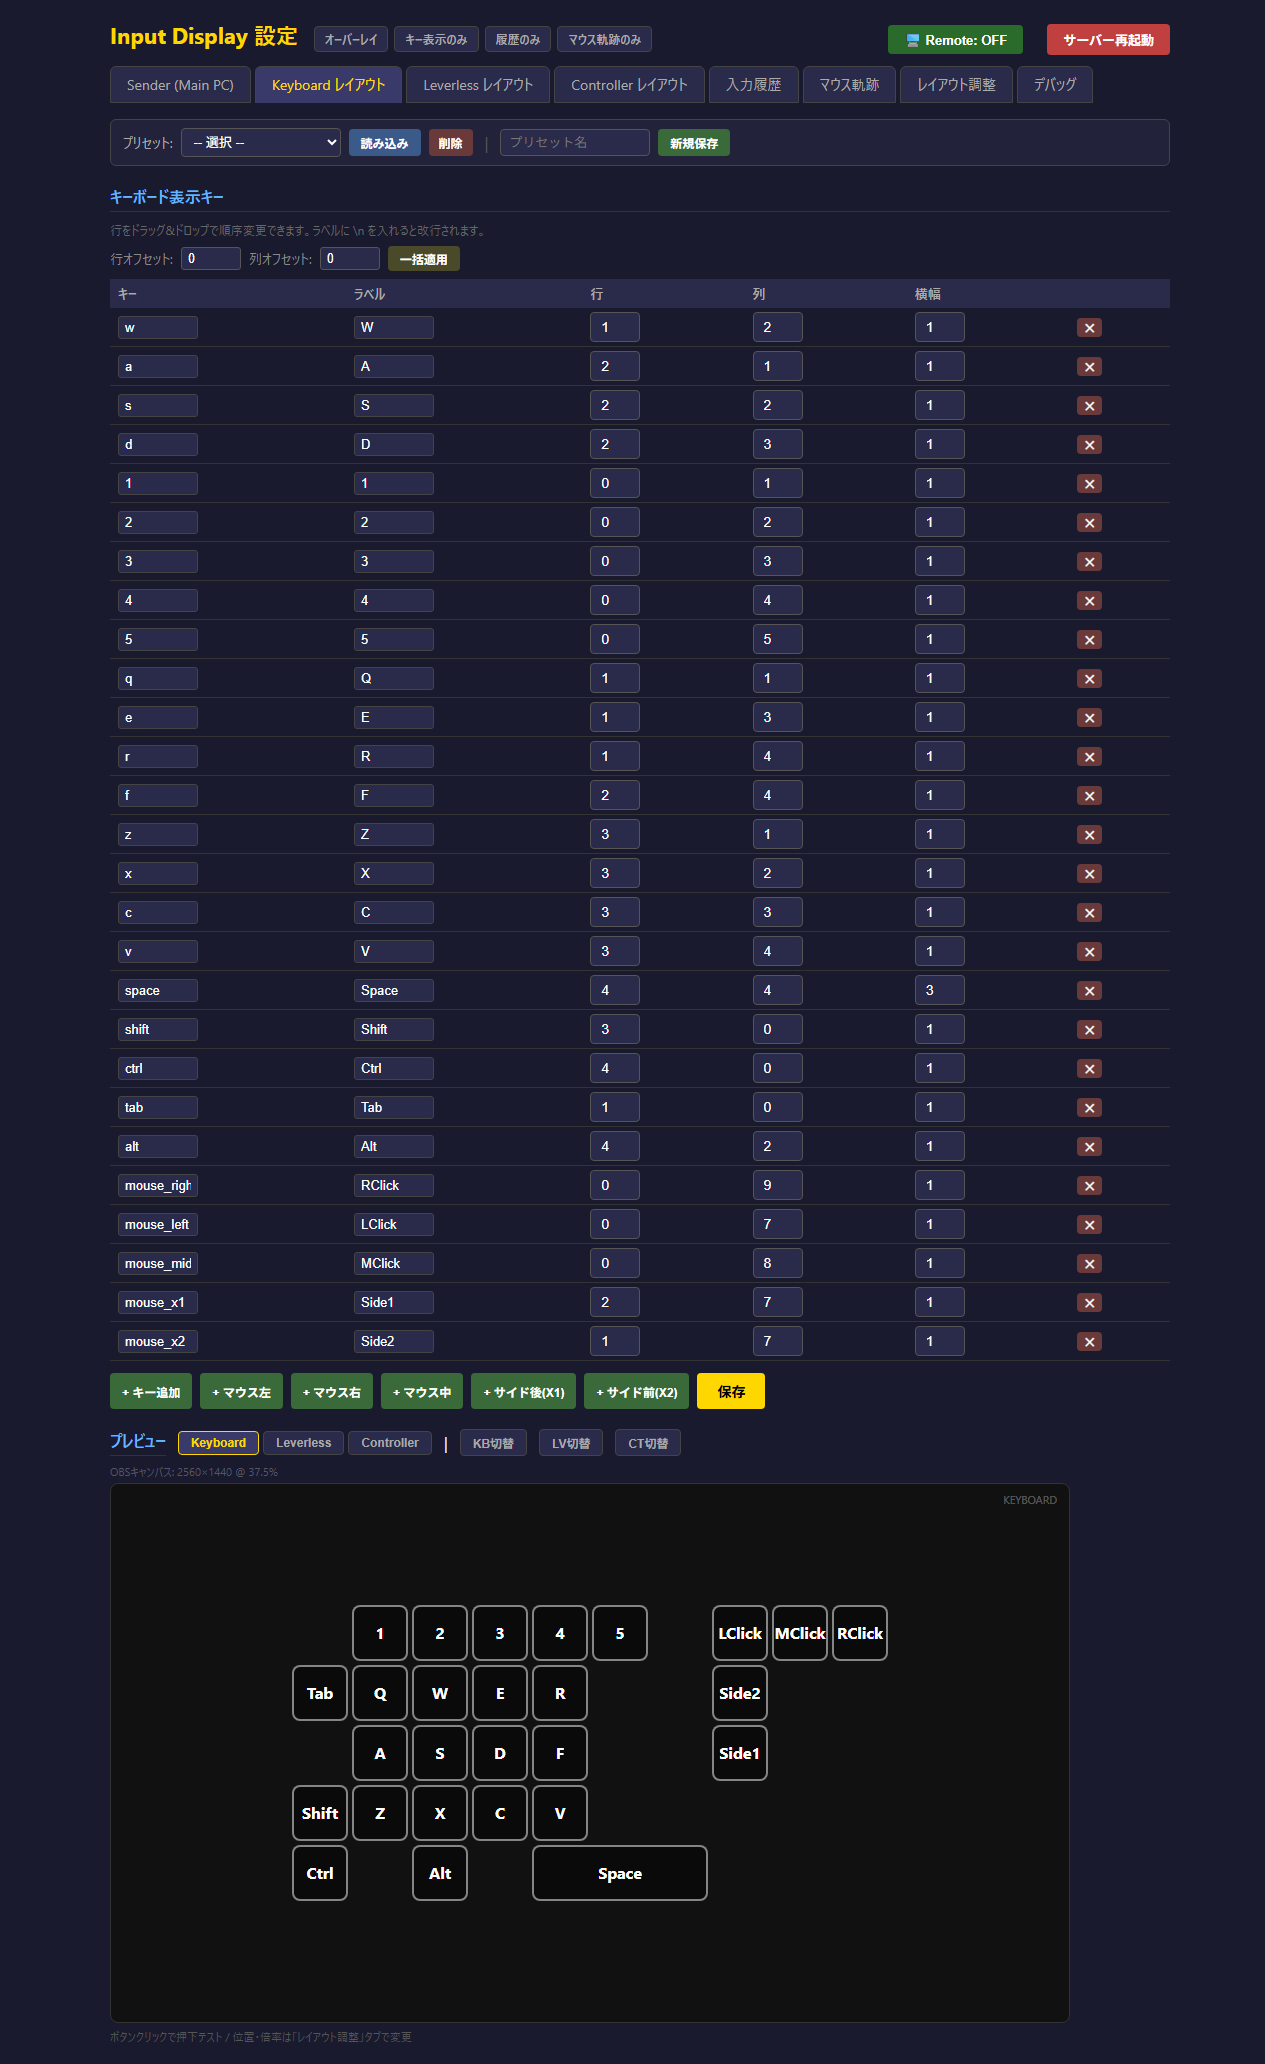Switch preview to Controller mode

point(389,1443)
